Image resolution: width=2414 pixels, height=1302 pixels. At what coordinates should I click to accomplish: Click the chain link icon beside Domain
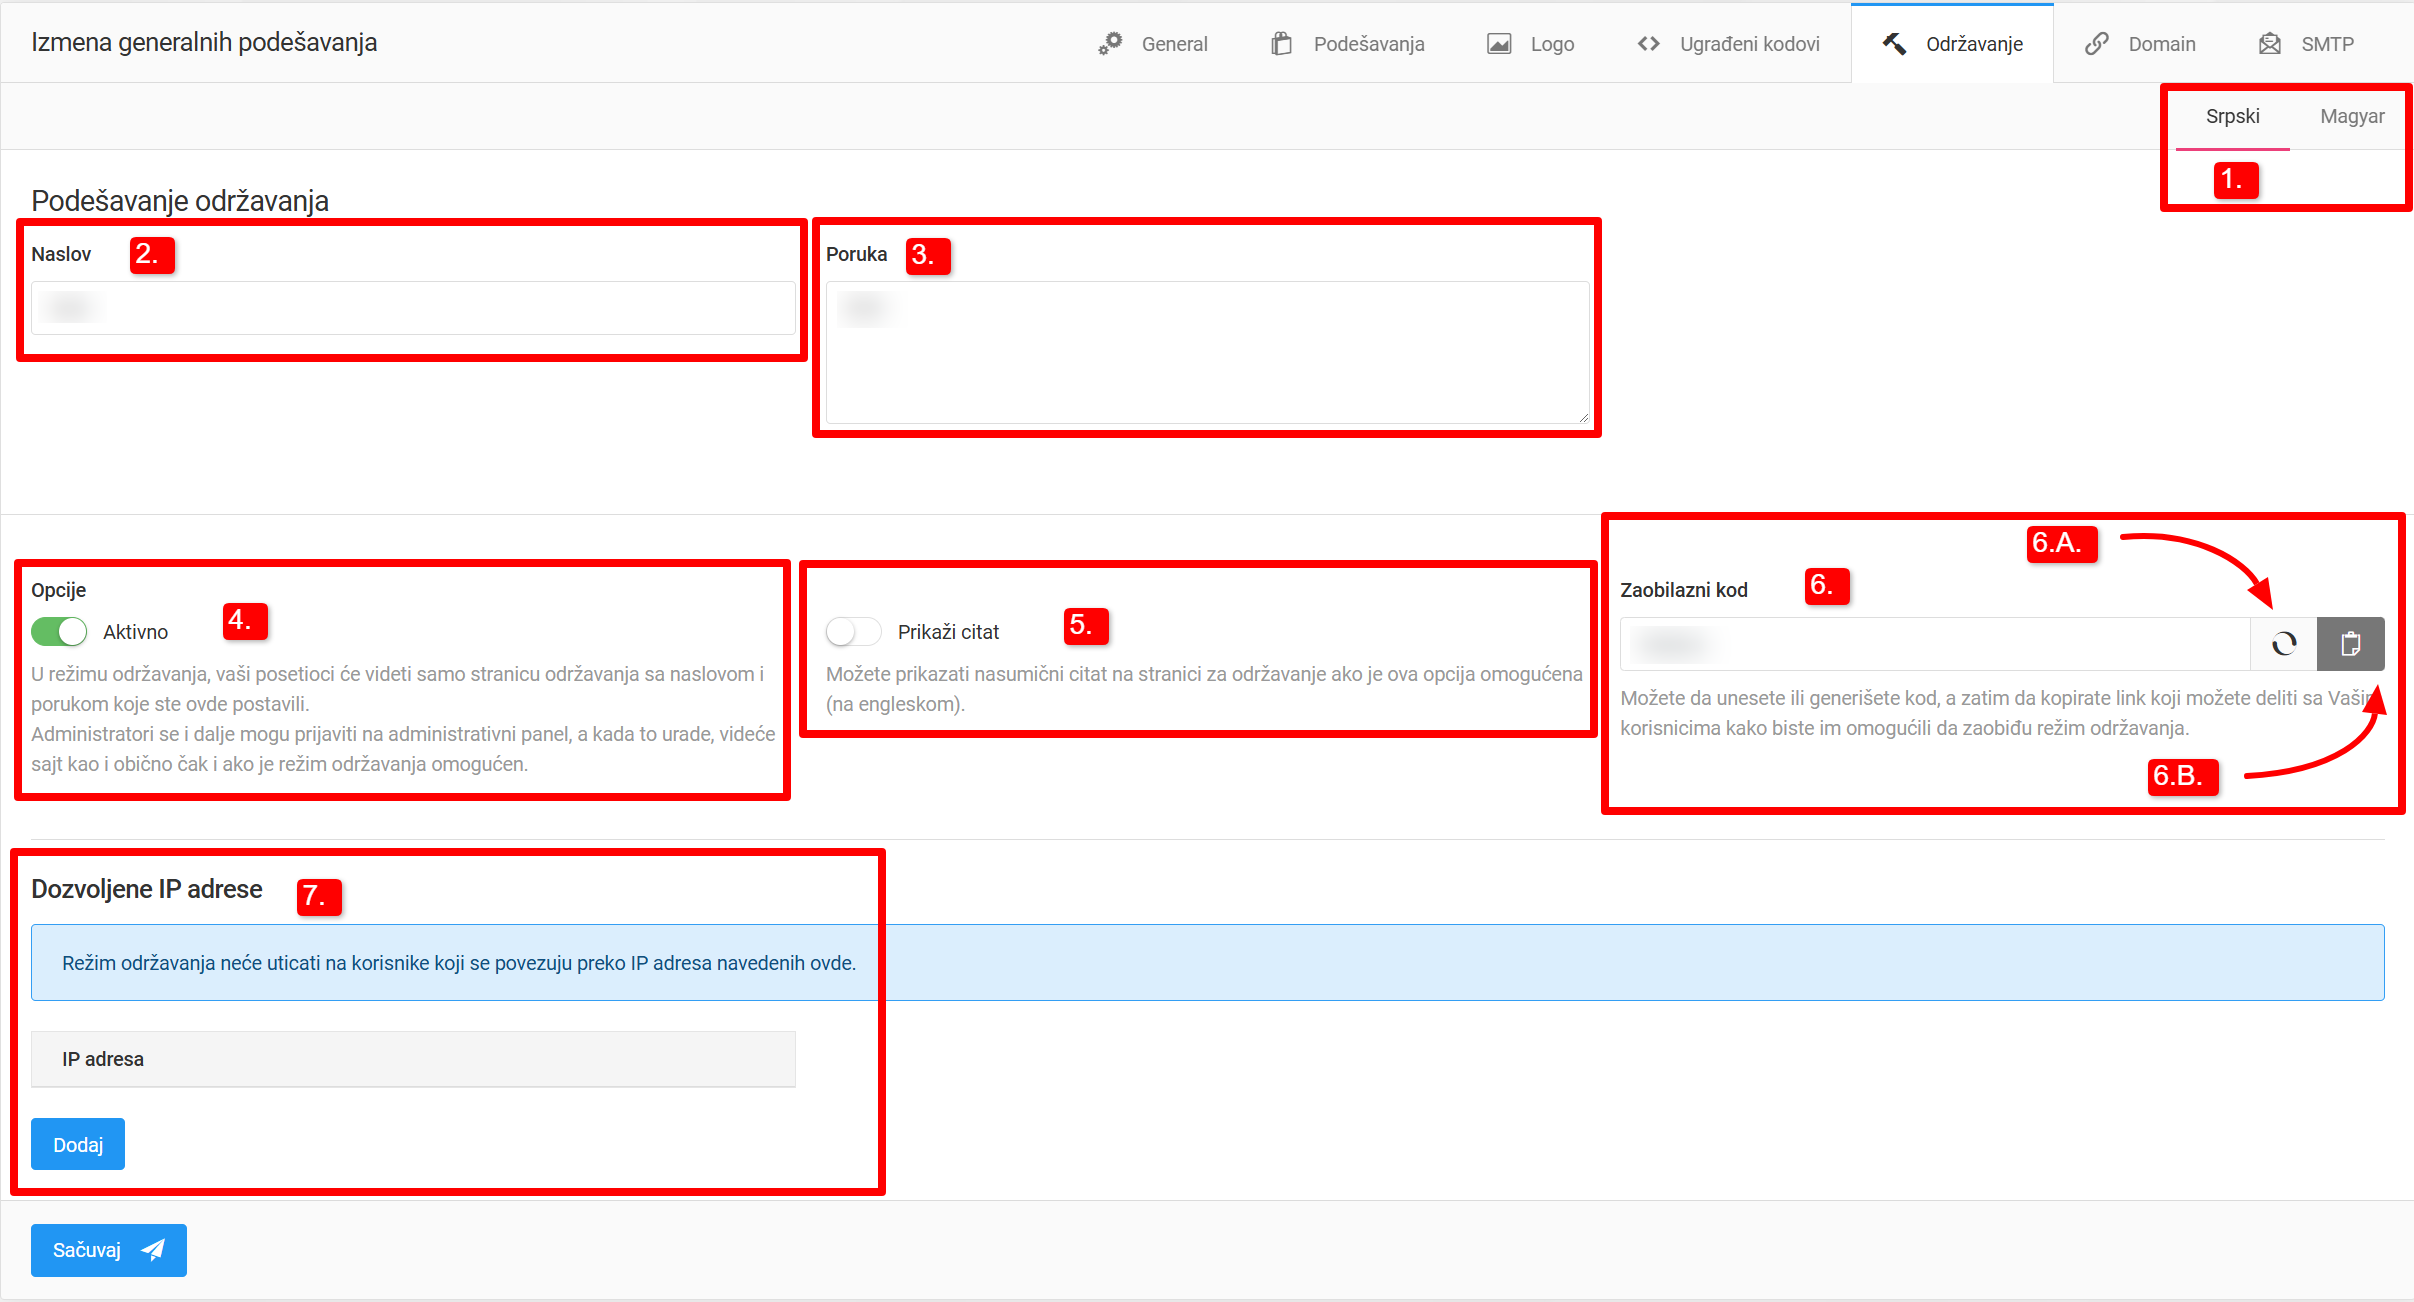2097,44
